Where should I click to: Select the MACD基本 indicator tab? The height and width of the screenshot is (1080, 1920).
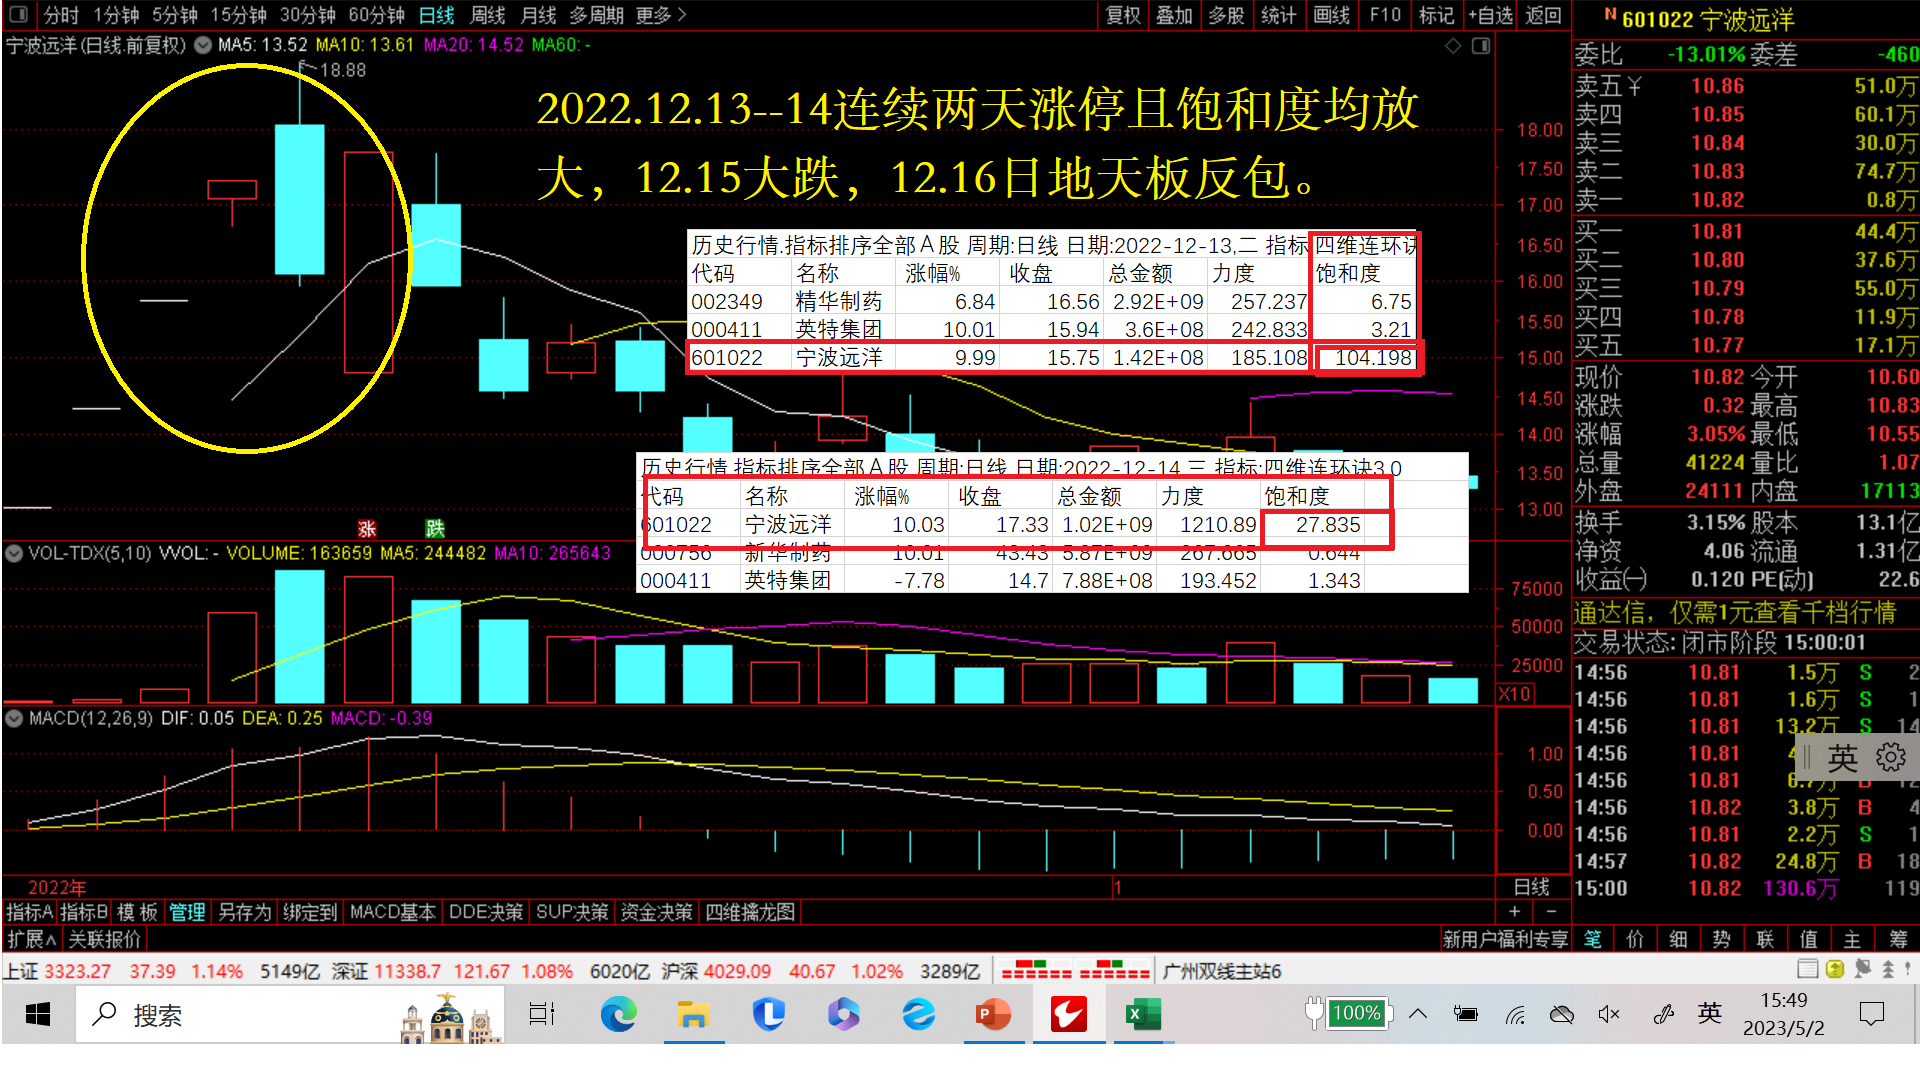(392, 912)
